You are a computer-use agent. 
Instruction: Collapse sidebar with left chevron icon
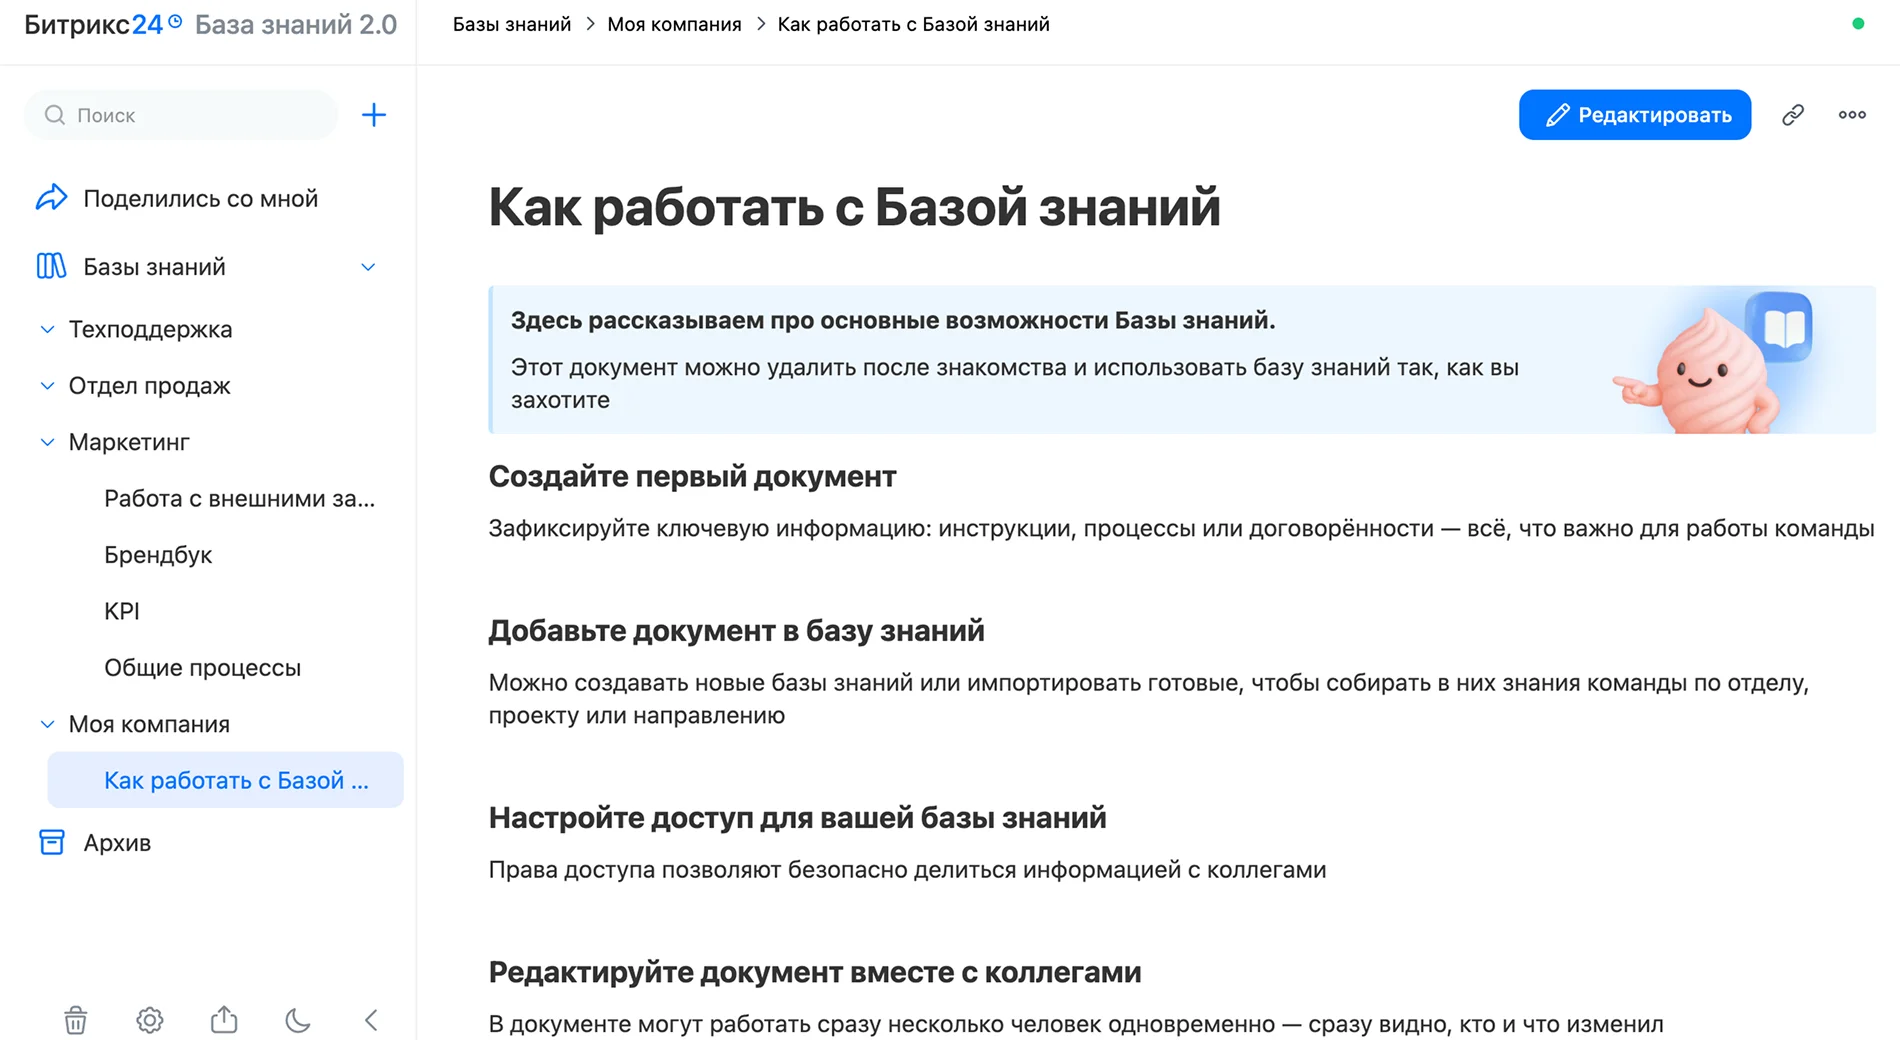pyautogui.click(x=371, y=1020)
